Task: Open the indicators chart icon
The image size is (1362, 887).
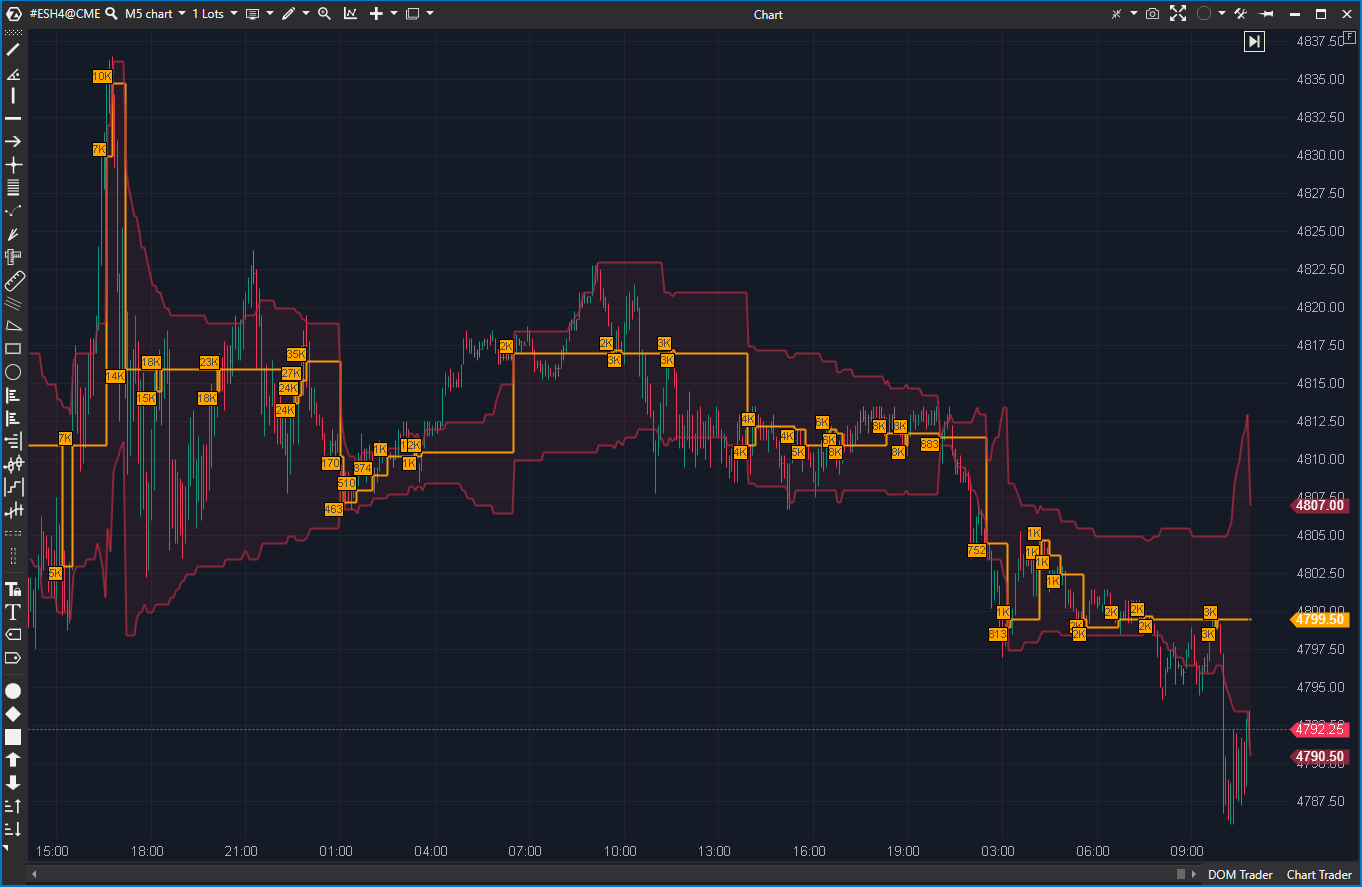Action: (350, 14)
